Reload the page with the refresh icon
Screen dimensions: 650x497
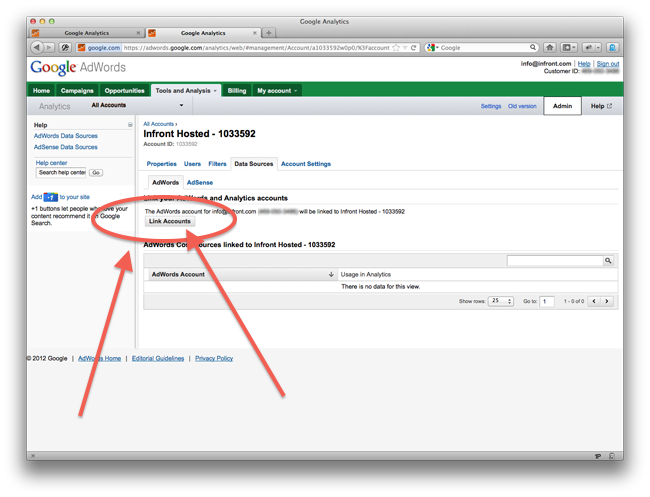[x=413, y=48]
